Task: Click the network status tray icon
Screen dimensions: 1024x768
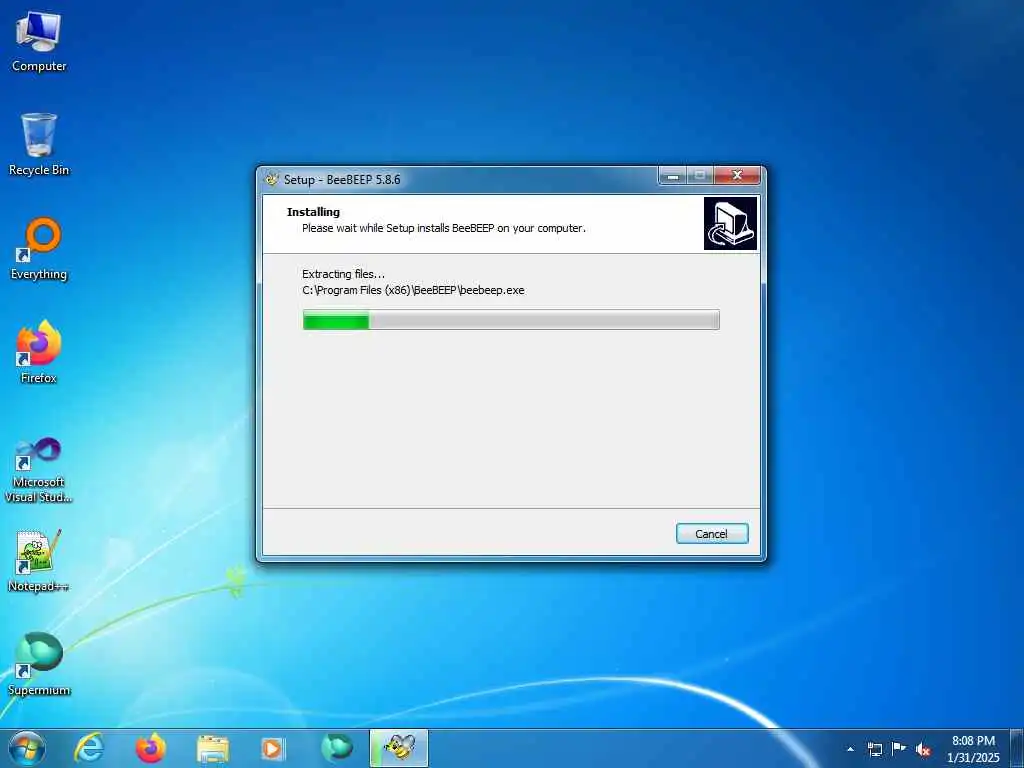Action: coord(875,749)
